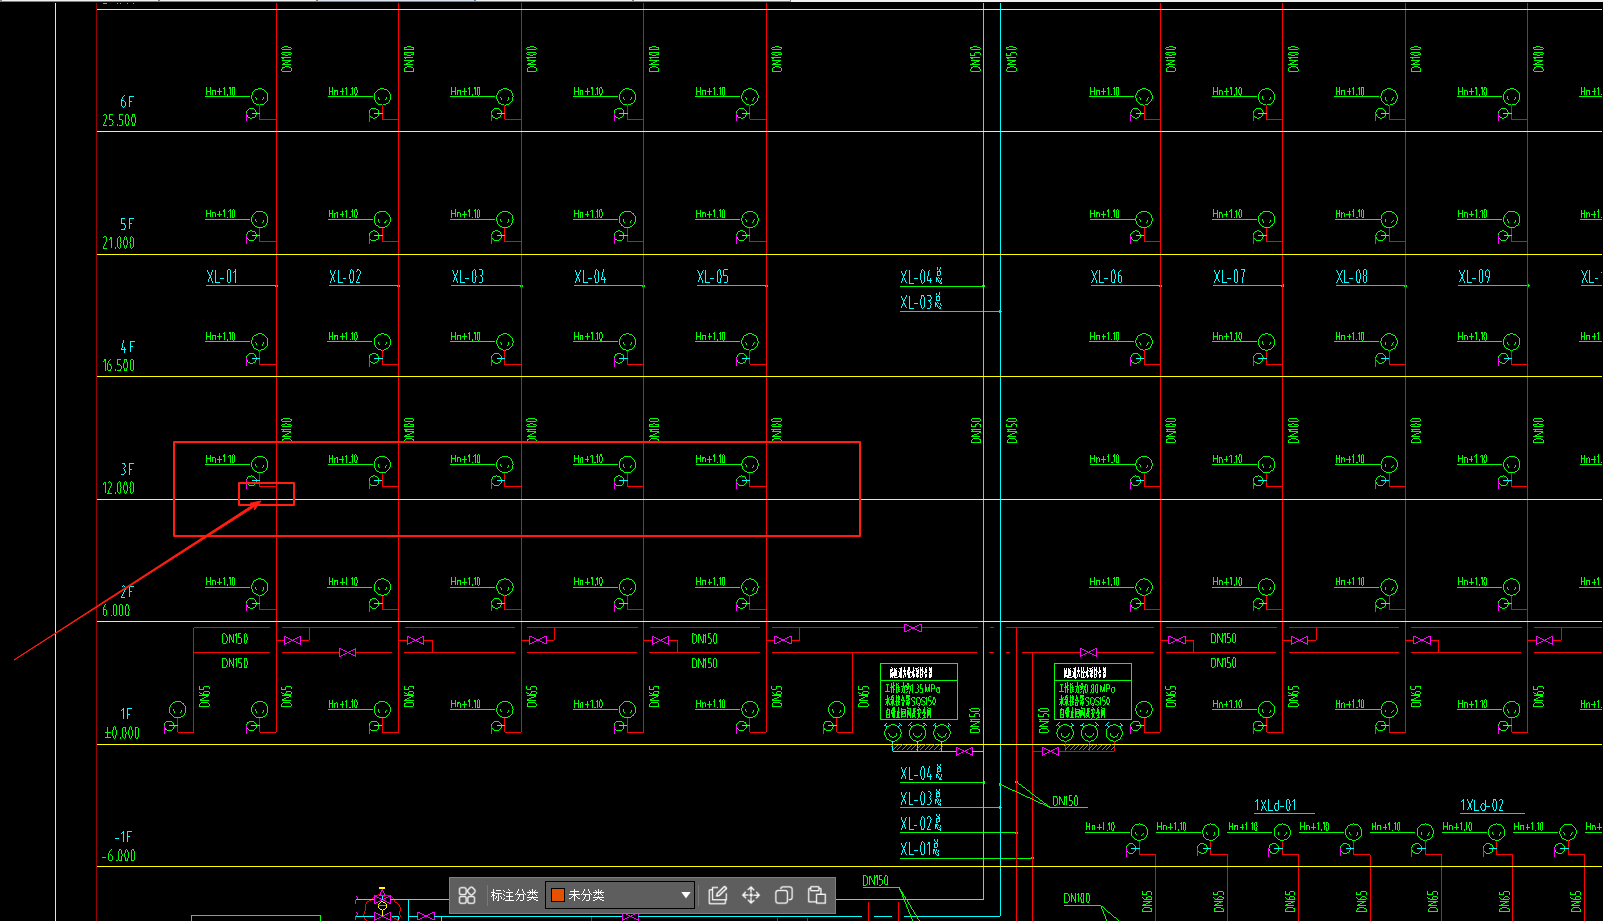Screen dimensions: 1603x921
Task: Select the XL-07 riser label
Action: 1229,277
